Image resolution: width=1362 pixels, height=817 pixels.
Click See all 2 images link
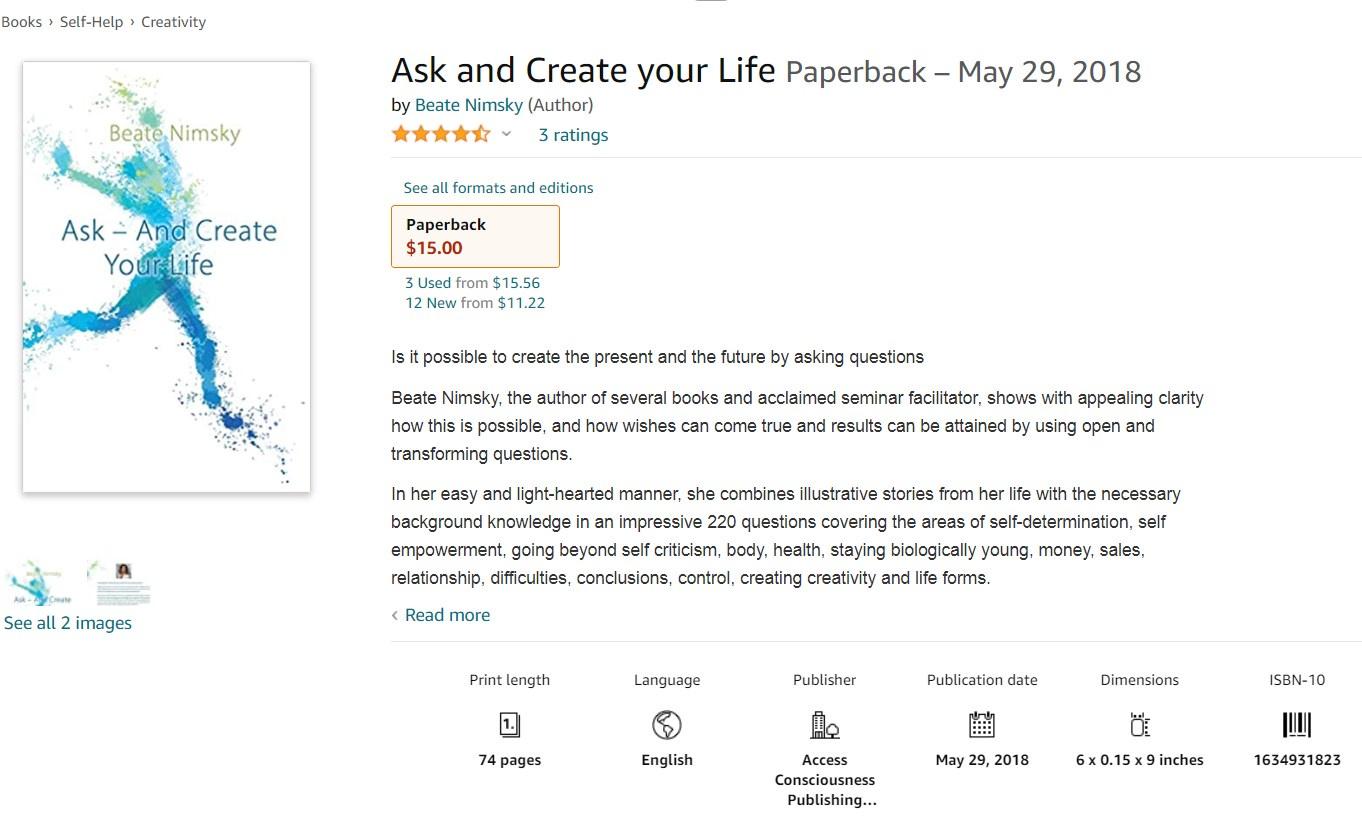point(68,623)
